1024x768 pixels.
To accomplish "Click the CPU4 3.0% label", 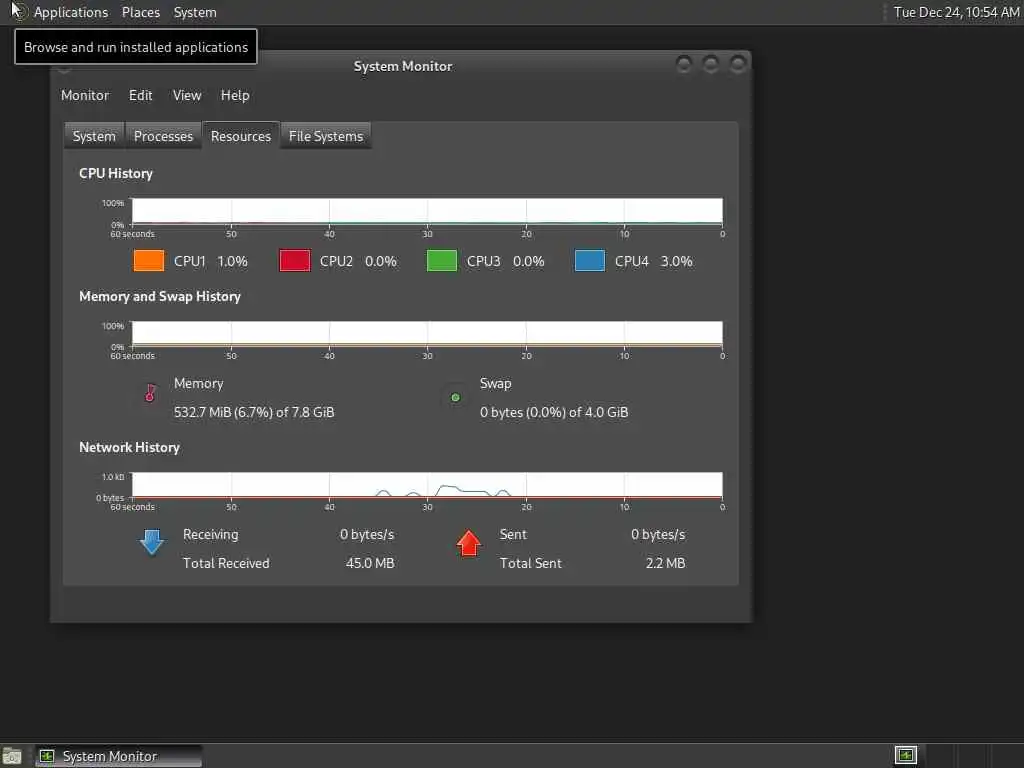I will coord(653,261).
